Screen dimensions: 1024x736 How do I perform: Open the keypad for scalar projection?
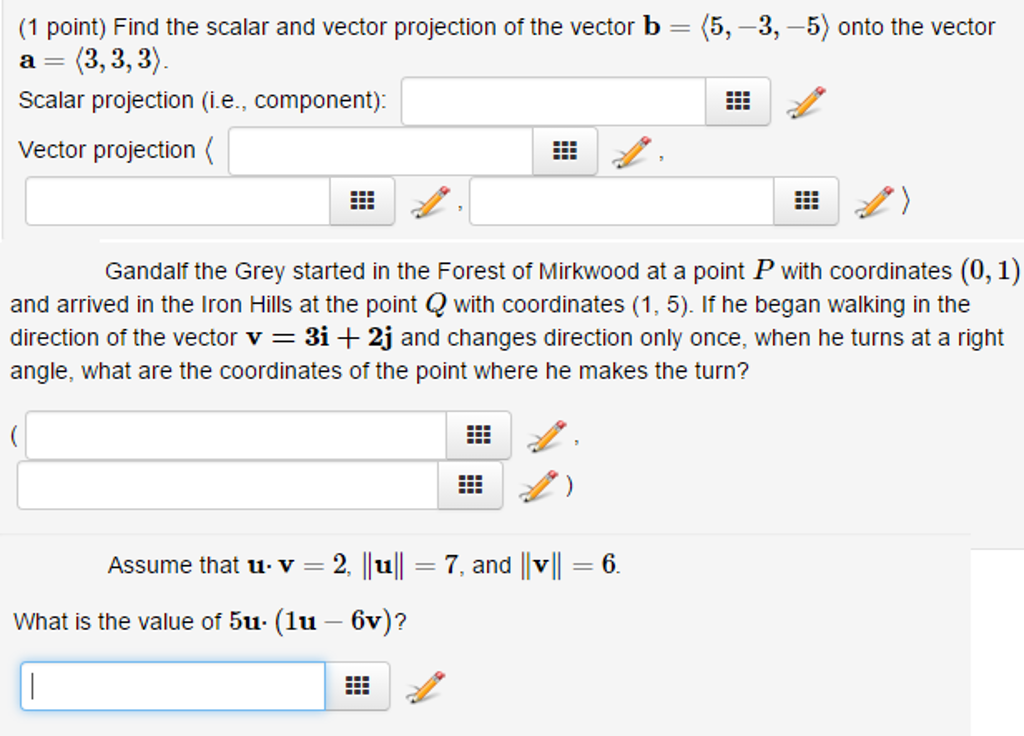point(737,100)
